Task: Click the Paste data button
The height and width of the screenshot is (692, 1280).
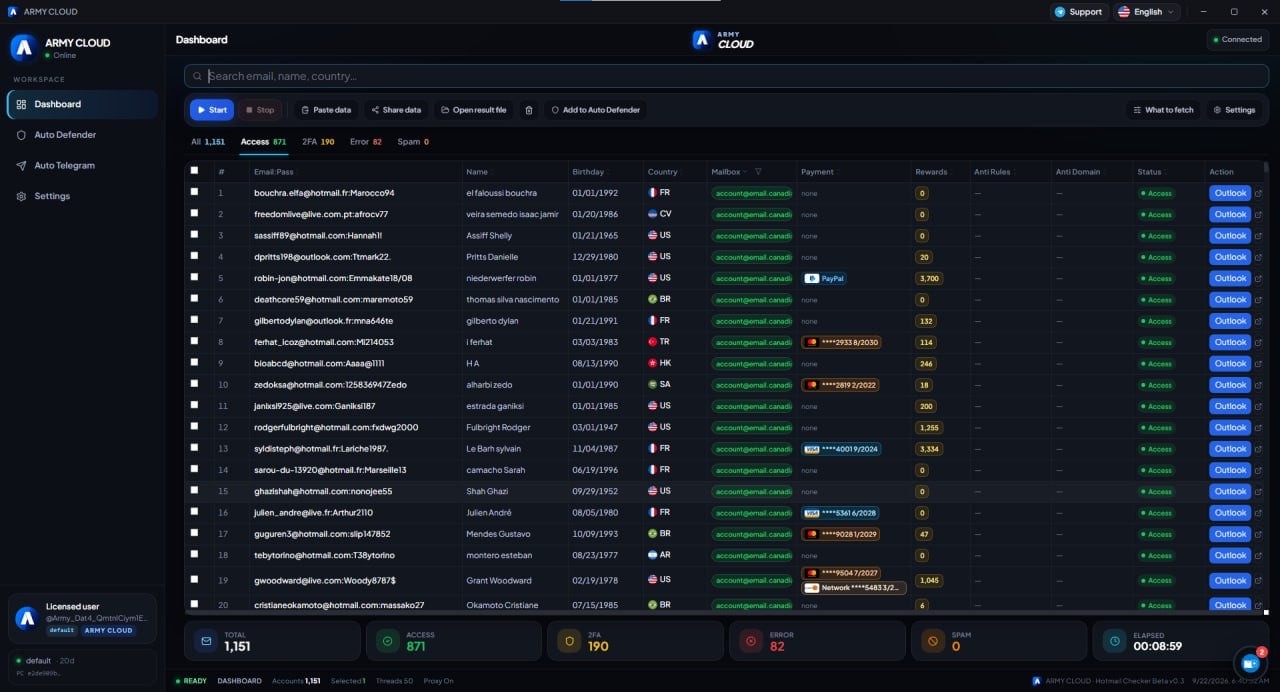Action: click(x=326, y=110)
